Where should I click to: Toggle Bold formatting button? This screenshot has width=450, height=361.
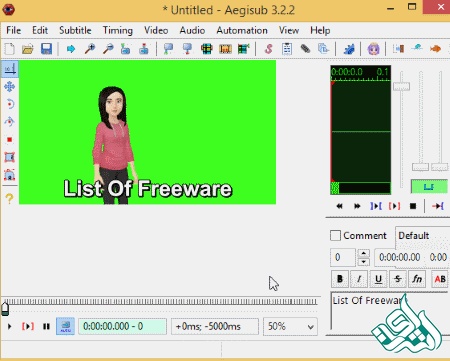[x=340, y=279]
